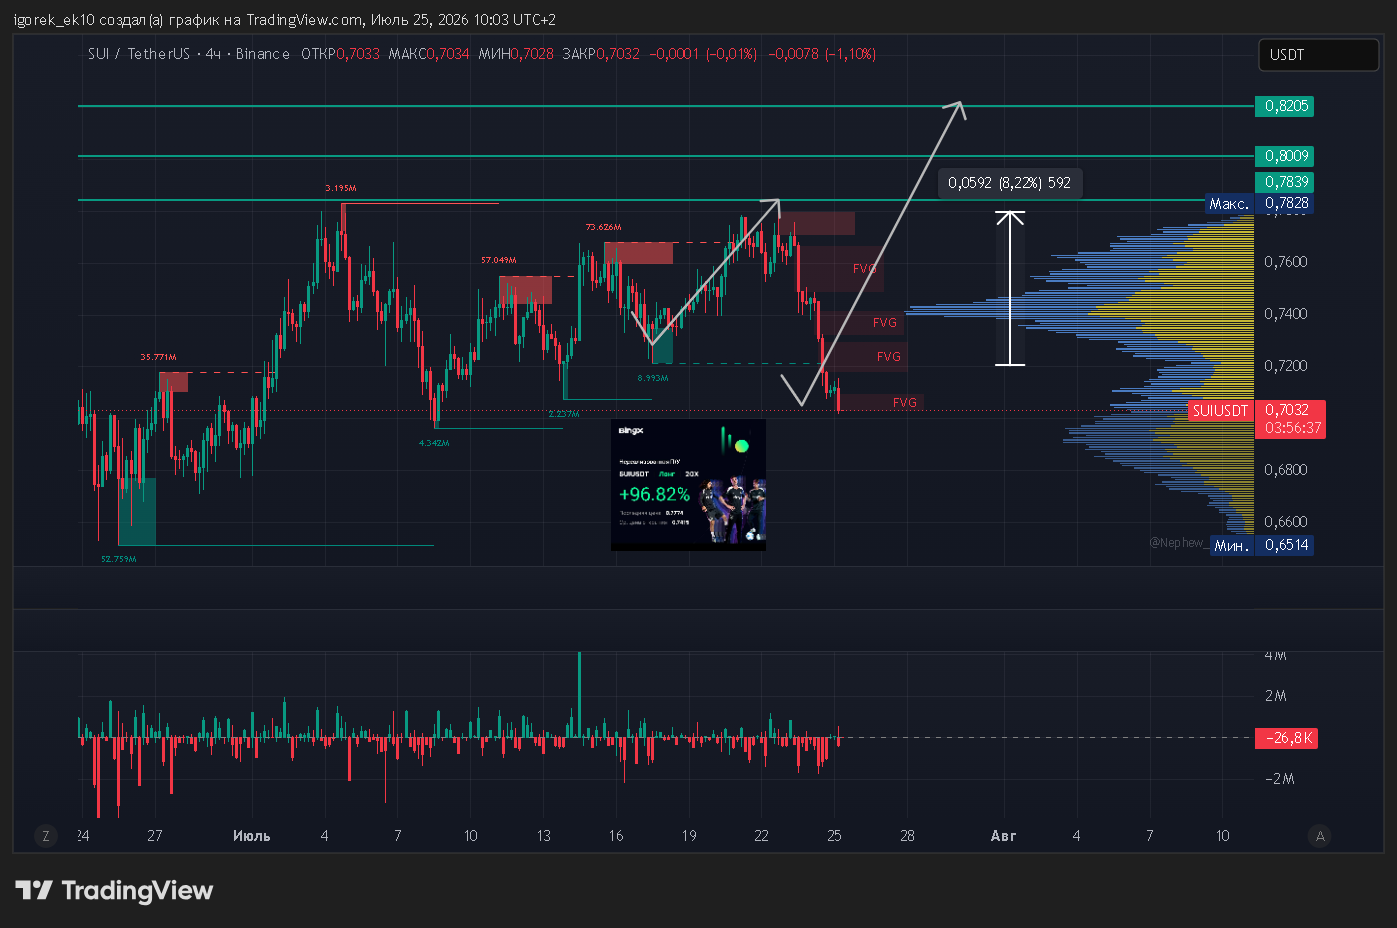
Task: Click date 22 on the time axis
Action: (761, 836)
